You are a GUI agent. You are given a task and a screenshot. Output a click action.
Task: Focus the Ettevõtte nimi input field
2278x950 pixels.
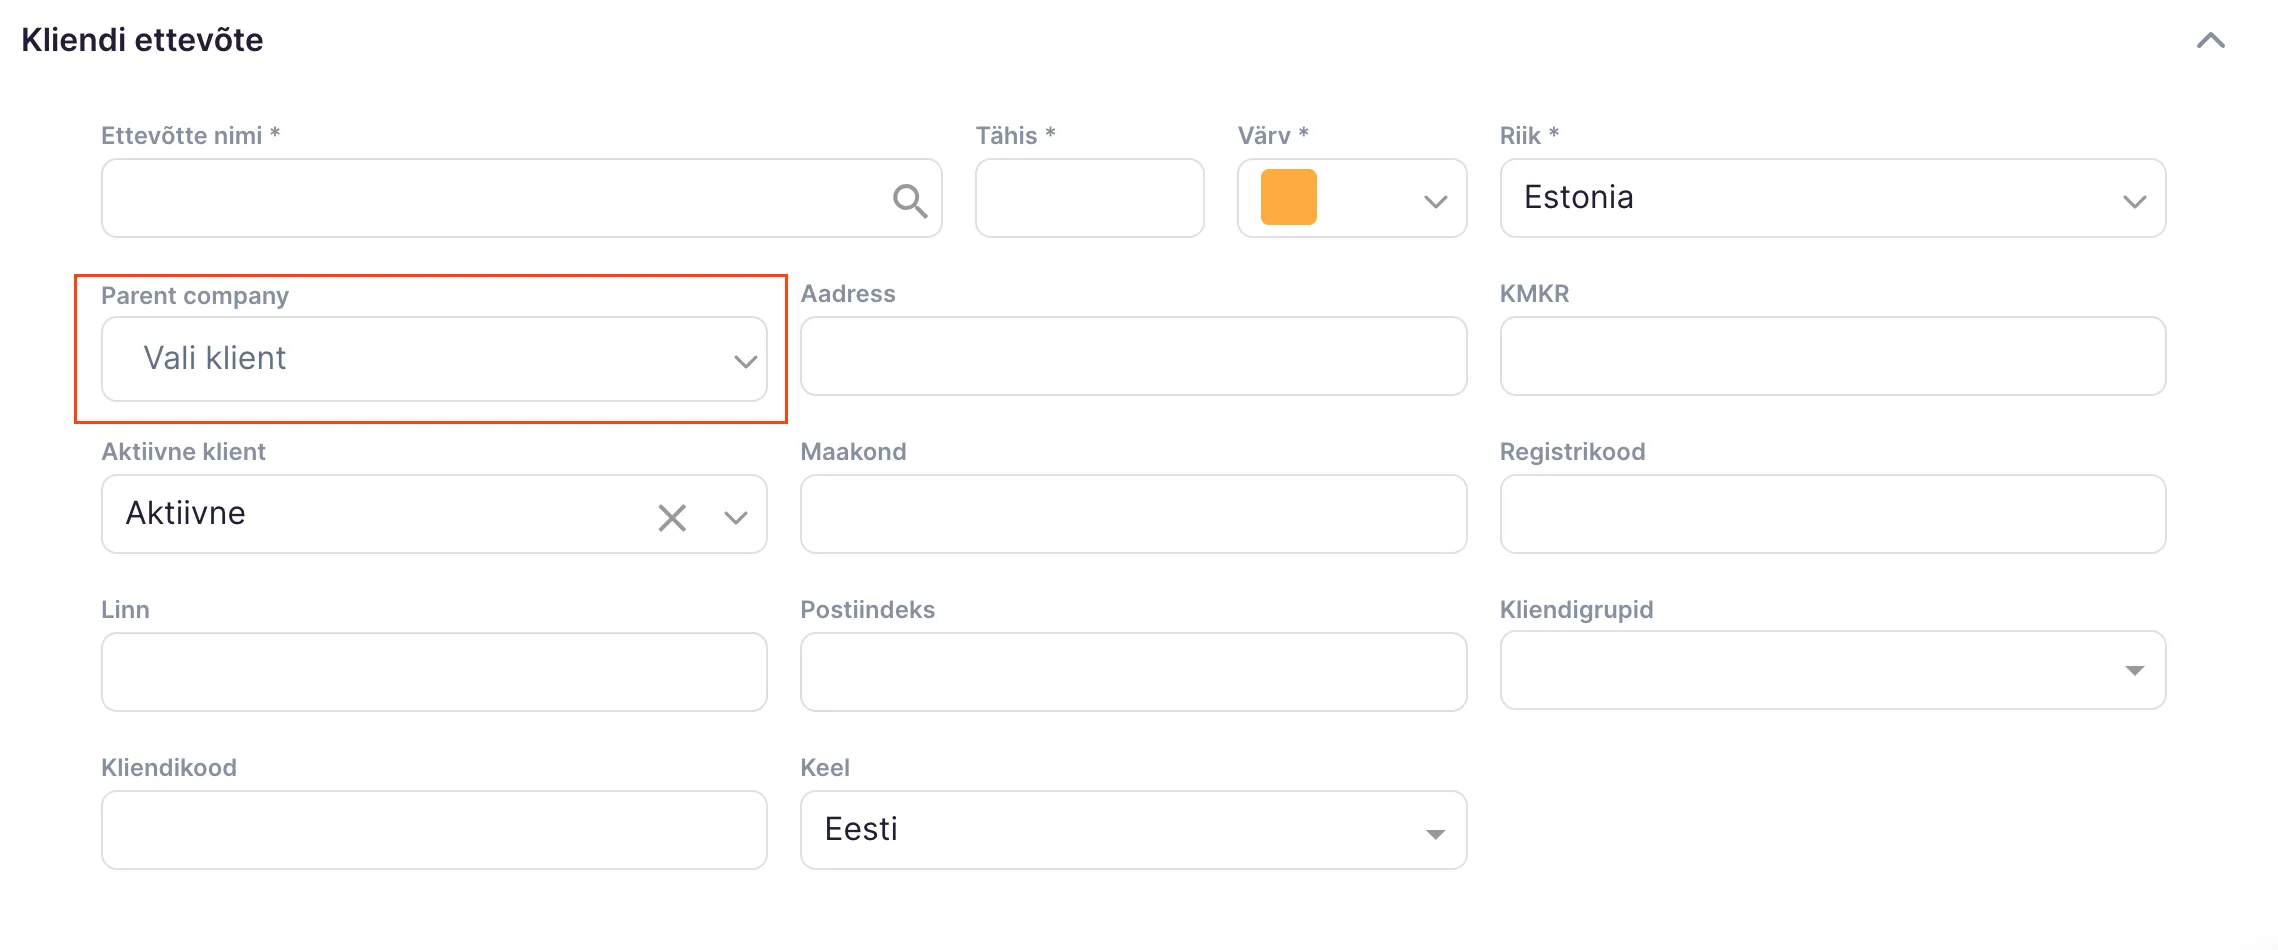tap(490, 198)
